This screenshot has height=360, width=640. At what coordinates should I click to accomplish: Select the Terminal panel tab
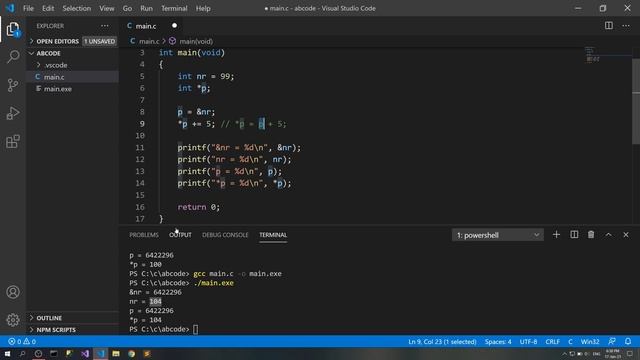tap(273, 235)
